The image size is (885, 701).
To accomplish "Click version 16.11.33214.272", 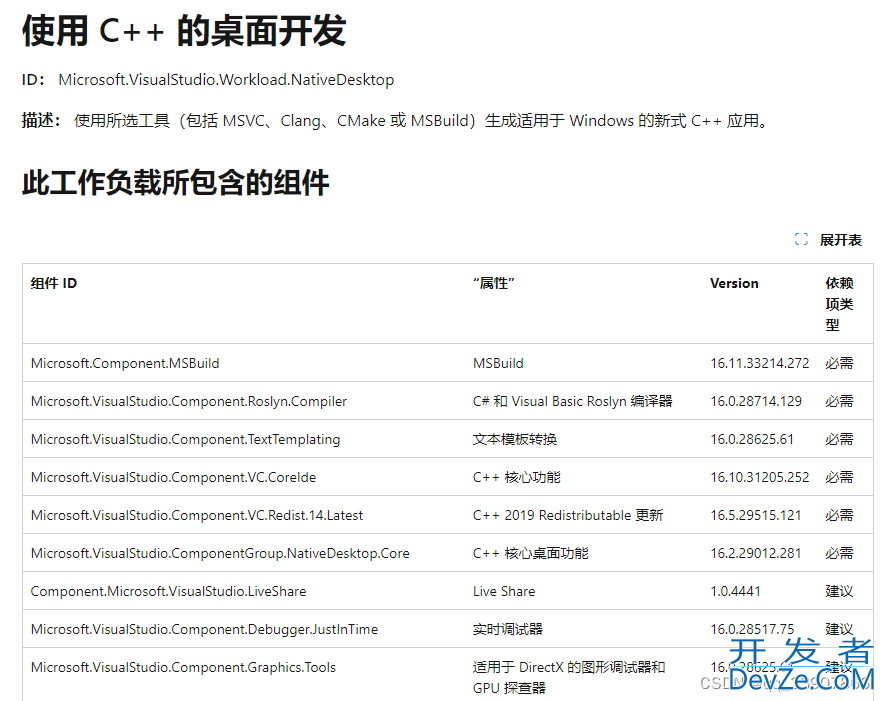I will coord(760,363).
